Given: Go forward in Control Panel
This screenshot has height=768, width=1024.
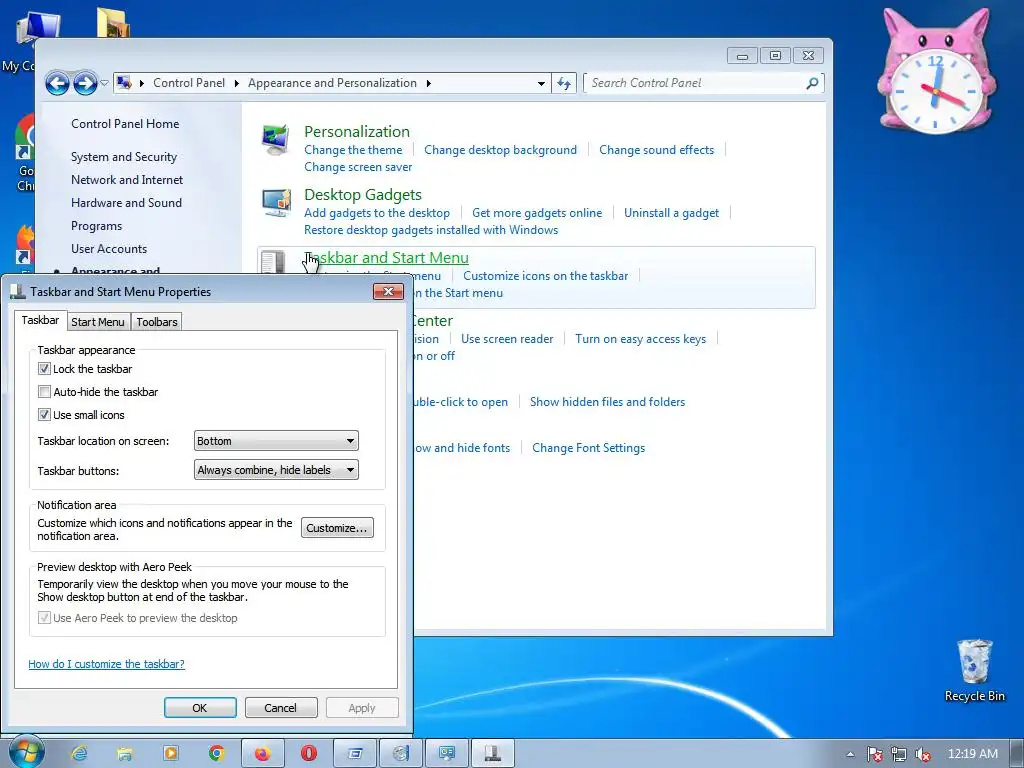Looking at the screenshot, I should 85,83.
